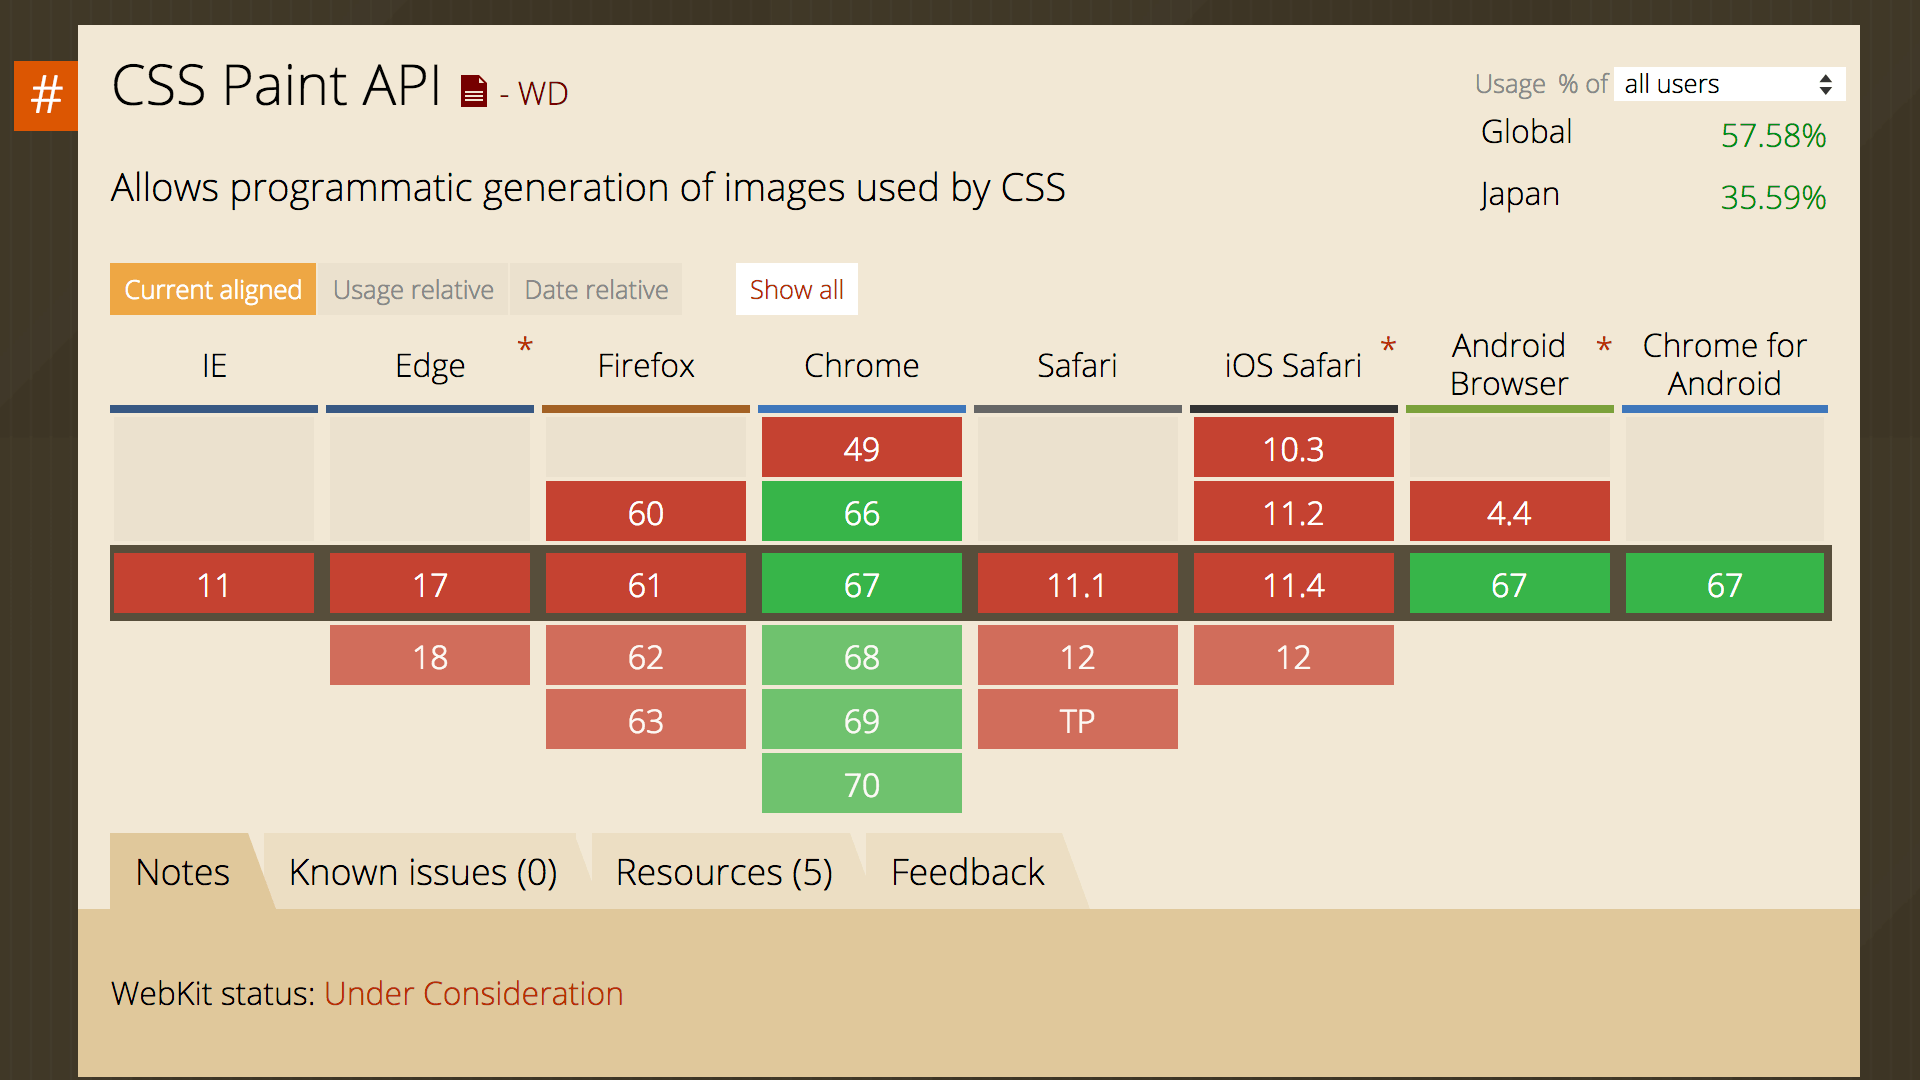Click the asterisk note next to Edge

tap(524, 349)
